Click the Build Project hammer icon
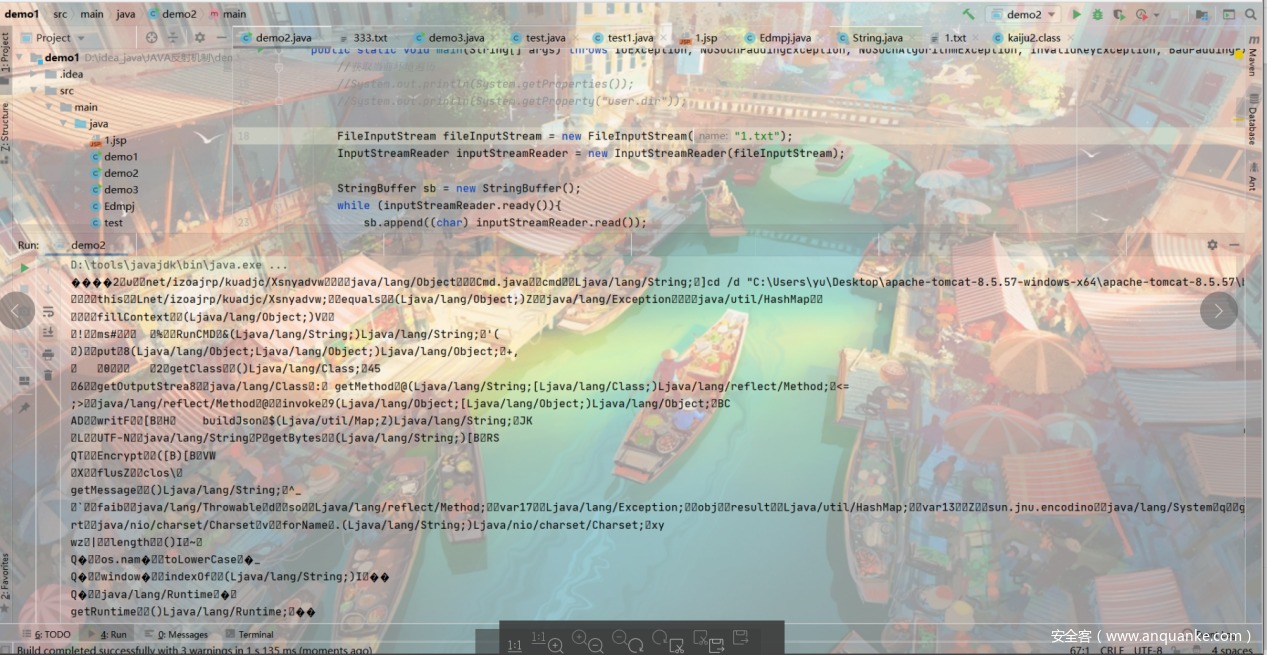Viewport: 1267px width, 655px height. (x=968, y=15)
